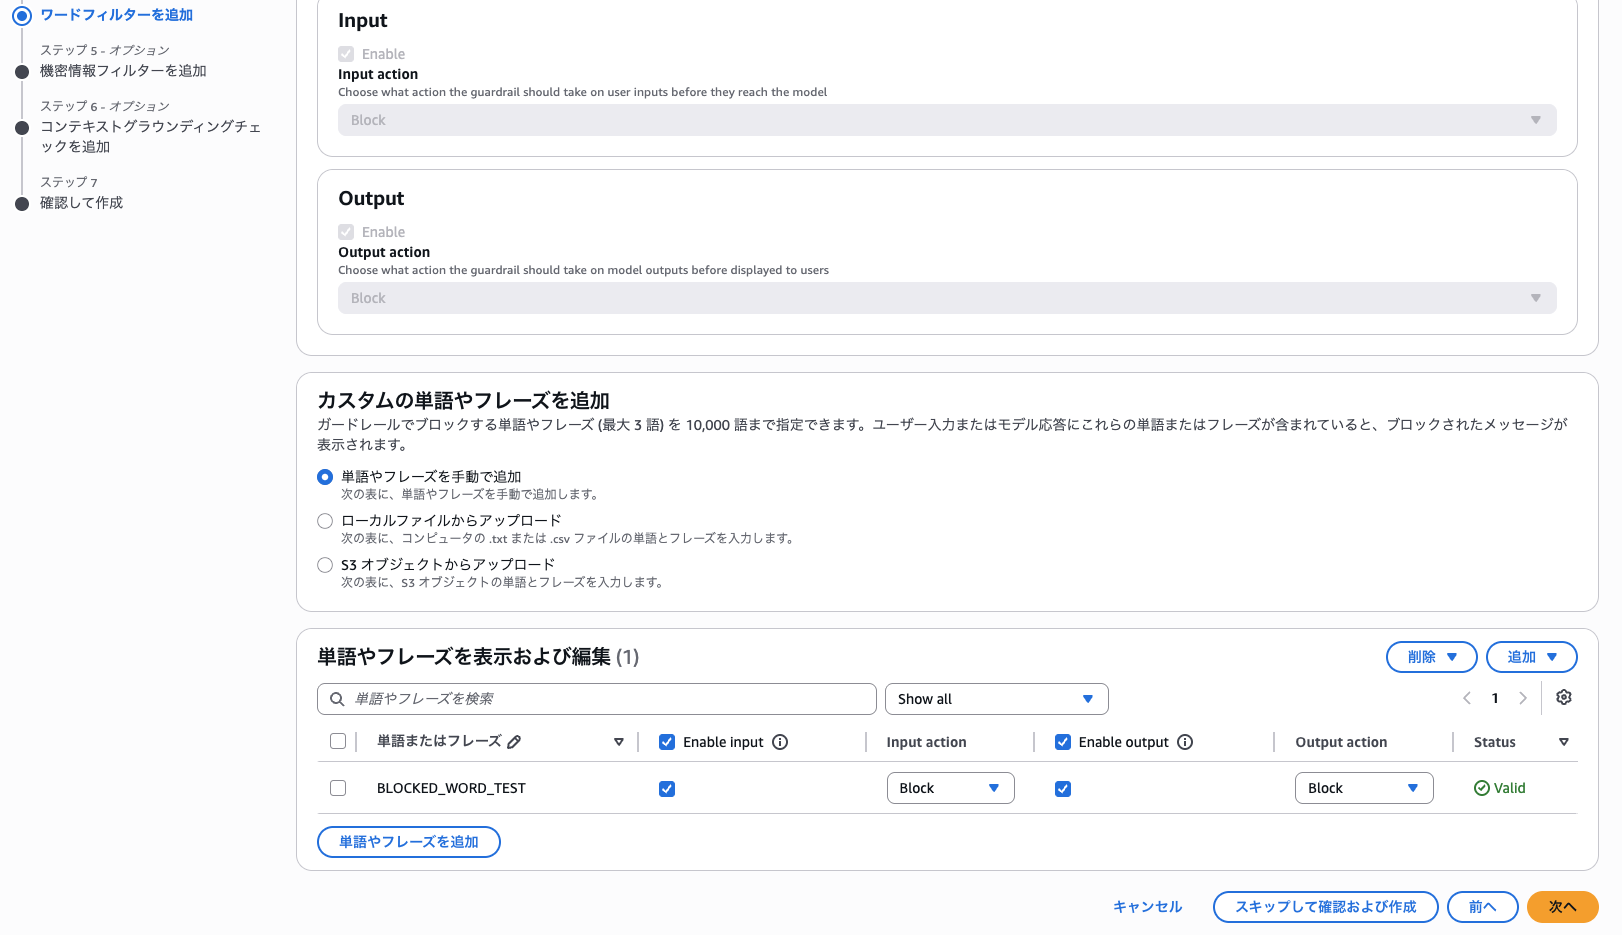The image size is (1622, 935).
Task: Click page number 1 in pagination
Action: click(1495, 698)
